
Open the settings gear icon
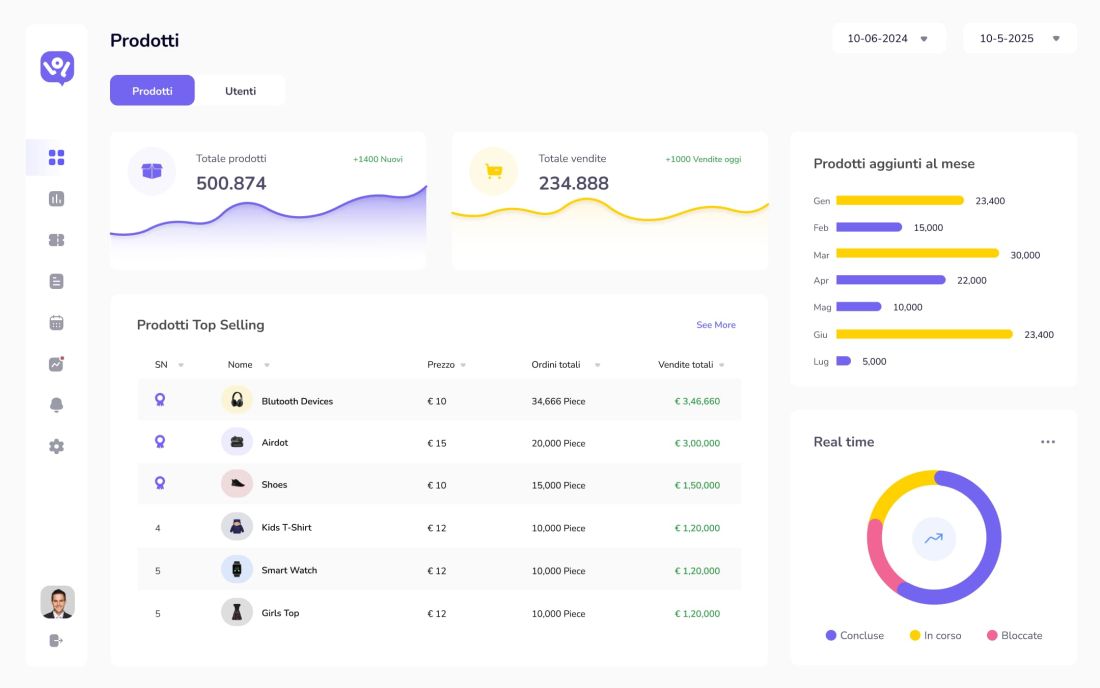point(56,446)
